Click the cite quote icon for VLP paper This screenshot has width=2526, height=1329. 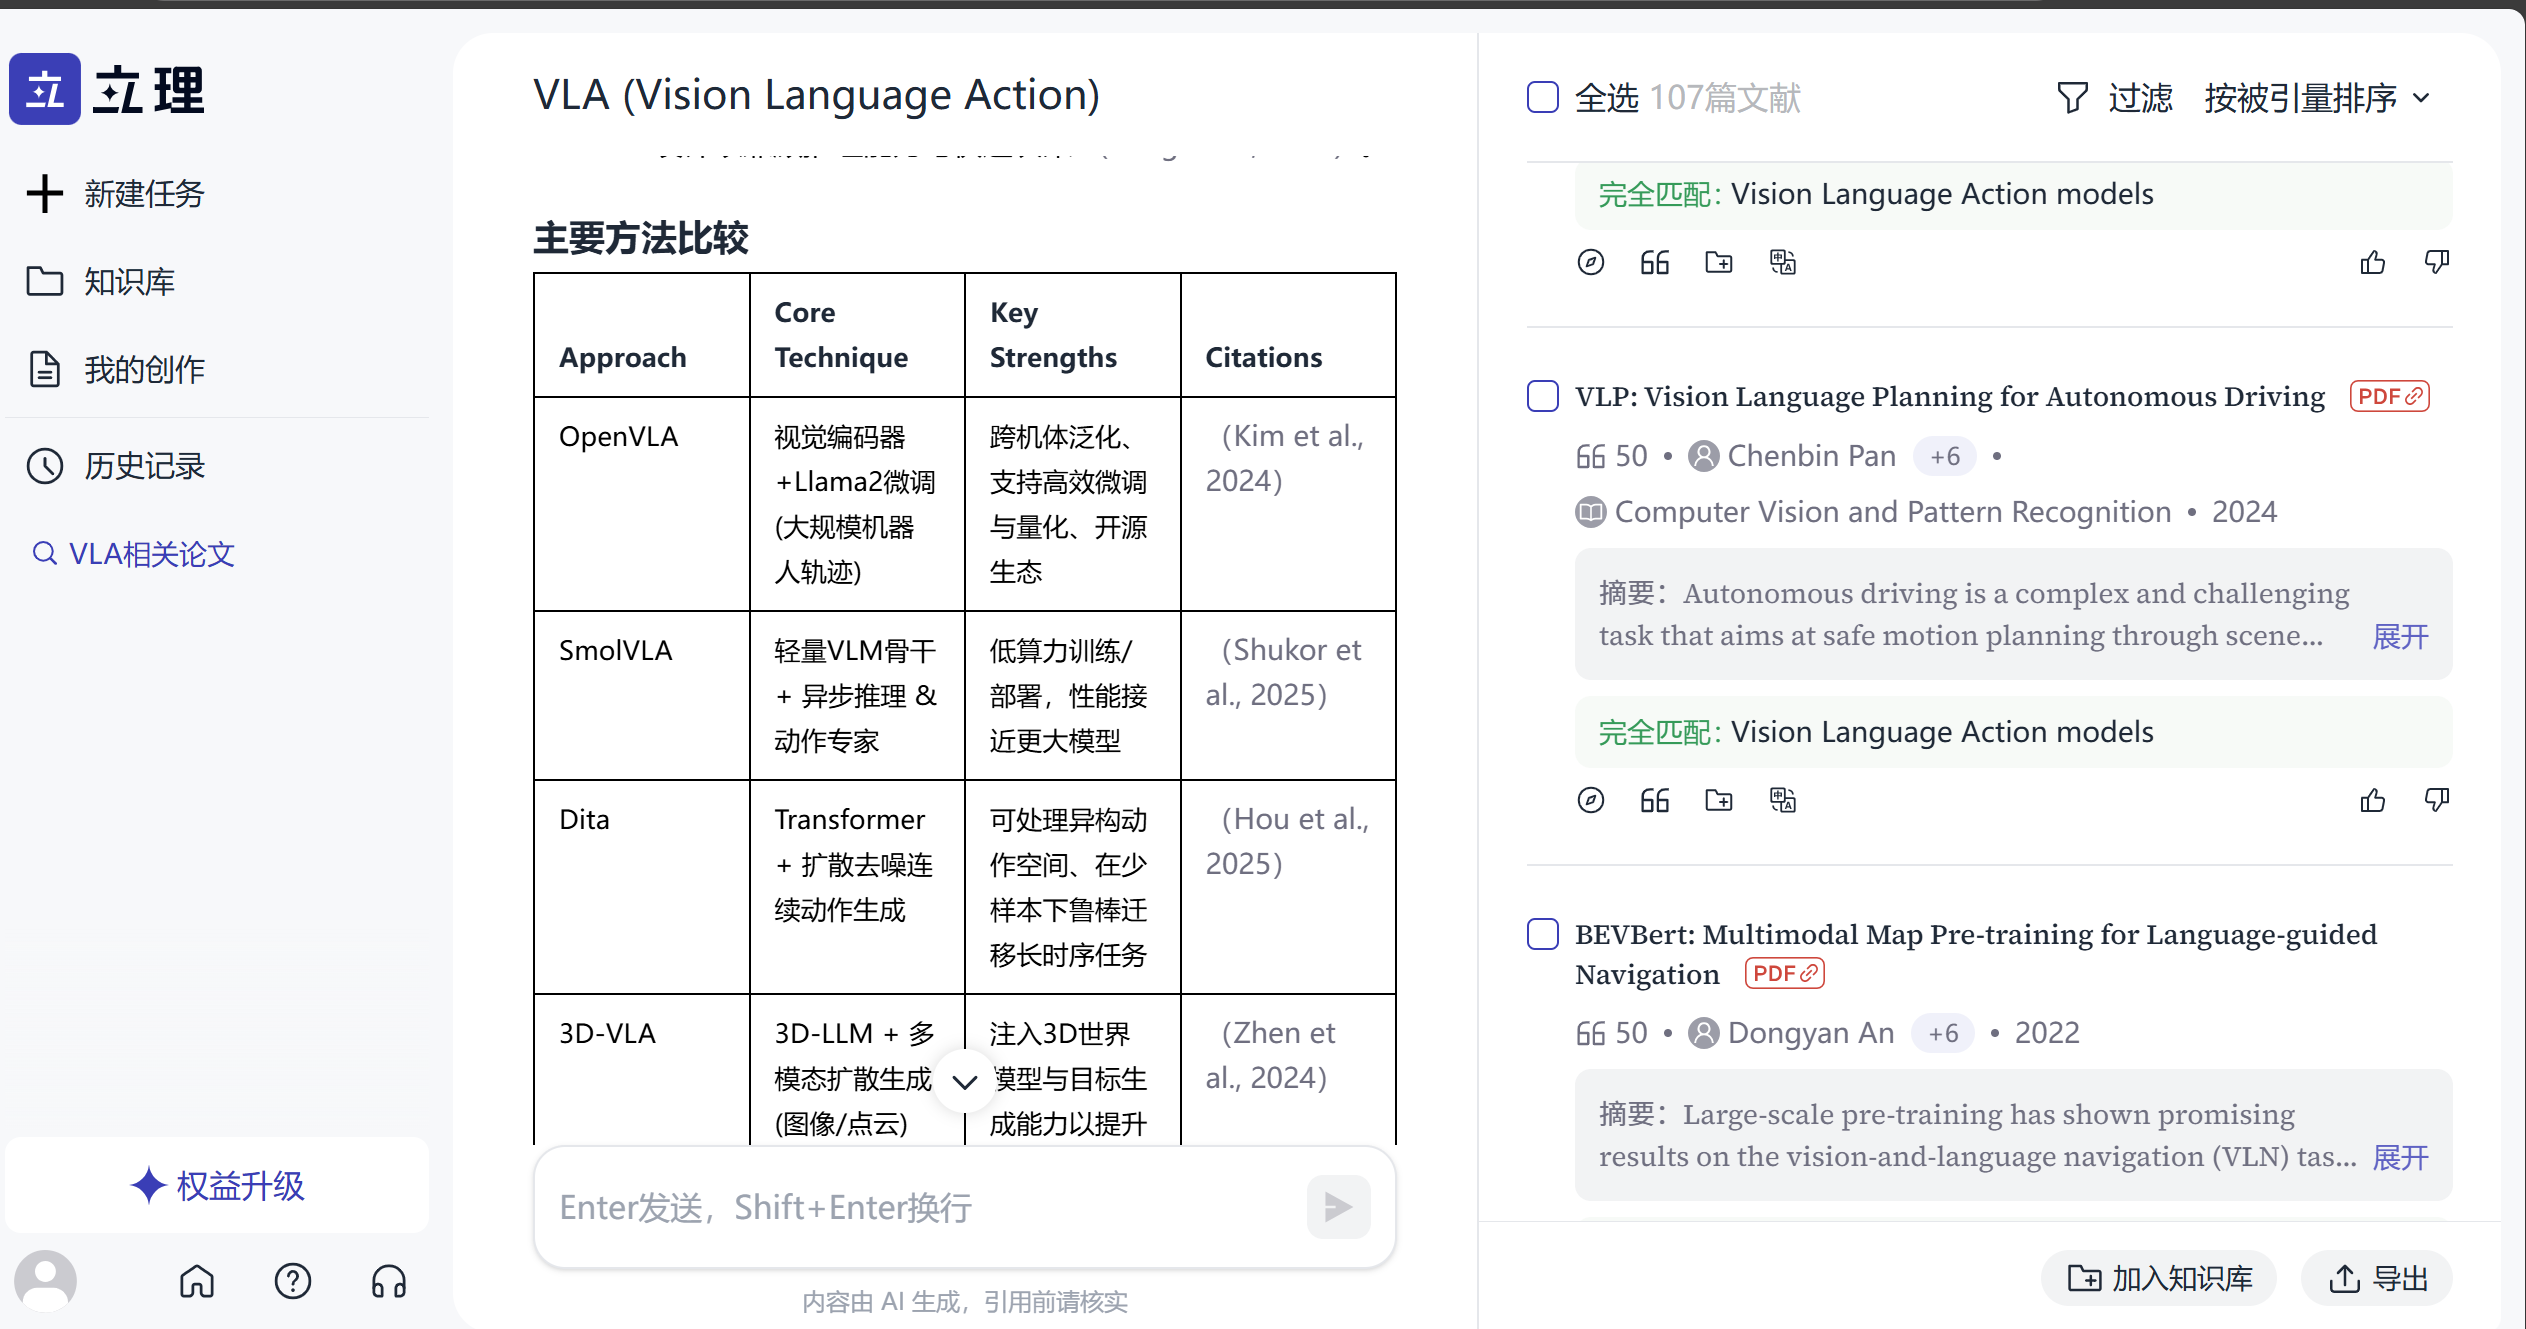(1655, 801)
